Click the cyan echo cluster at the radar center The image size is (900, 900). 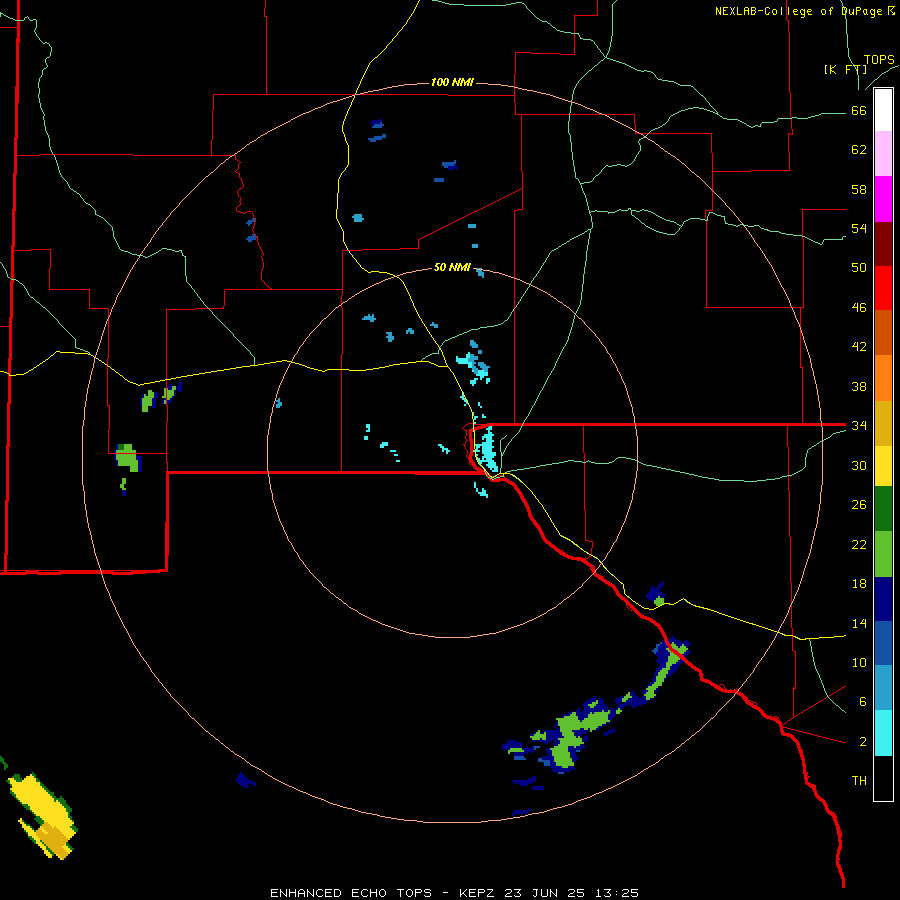(x=487, y=448)
